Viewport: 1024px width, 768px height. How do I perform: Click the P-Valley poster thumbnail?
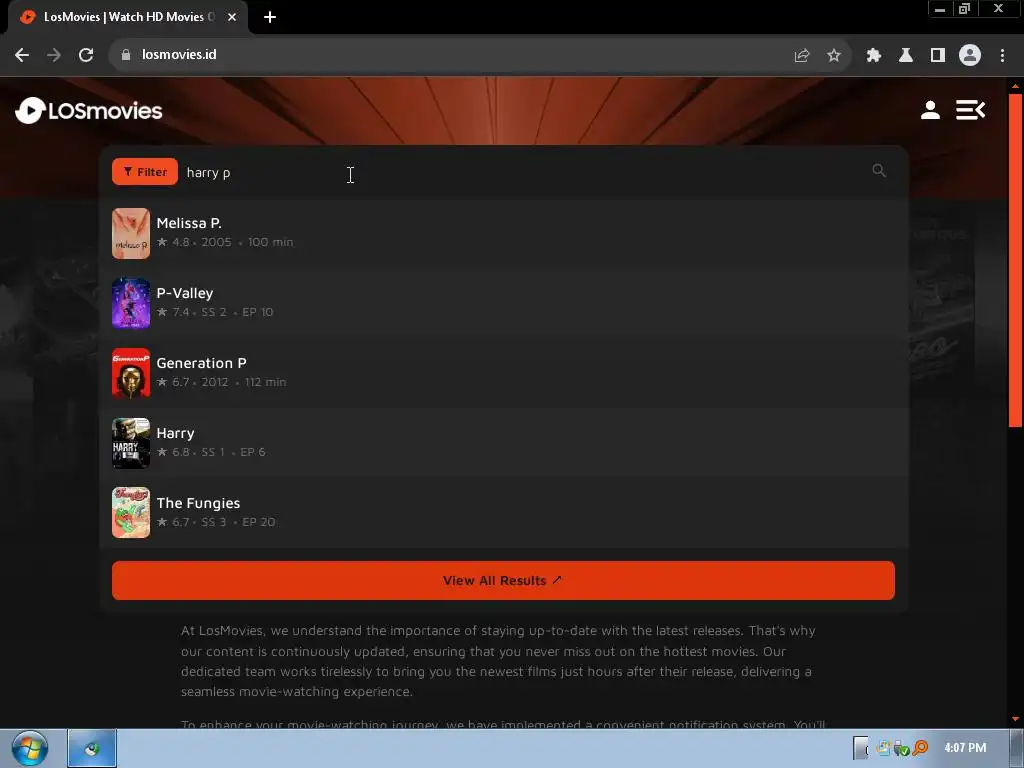coord(131,303)
